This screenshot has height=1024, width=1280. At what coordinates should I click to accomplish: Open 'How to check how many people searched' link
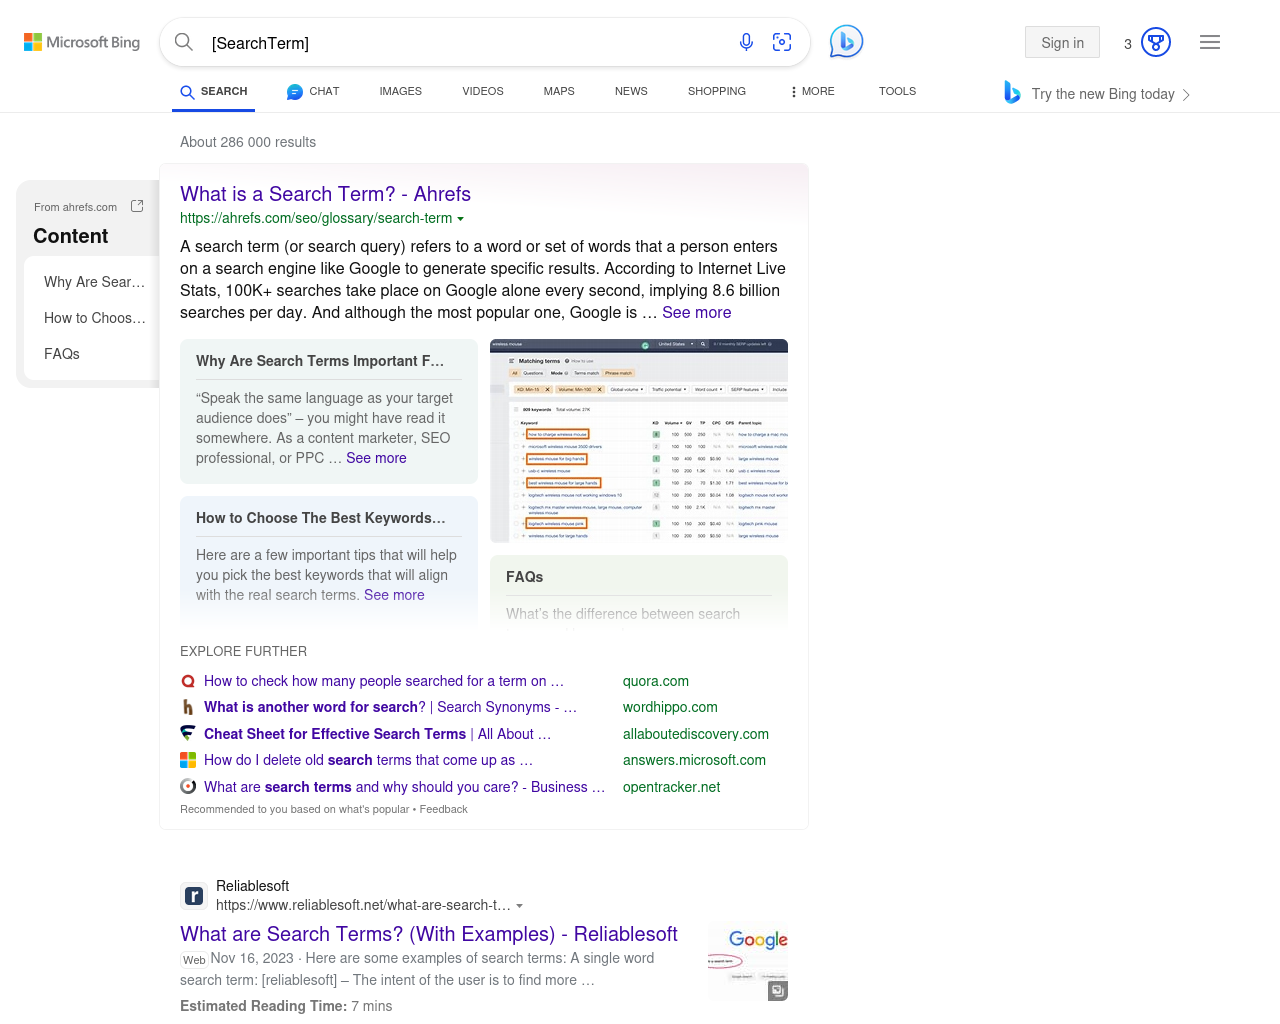pos(384,681)
